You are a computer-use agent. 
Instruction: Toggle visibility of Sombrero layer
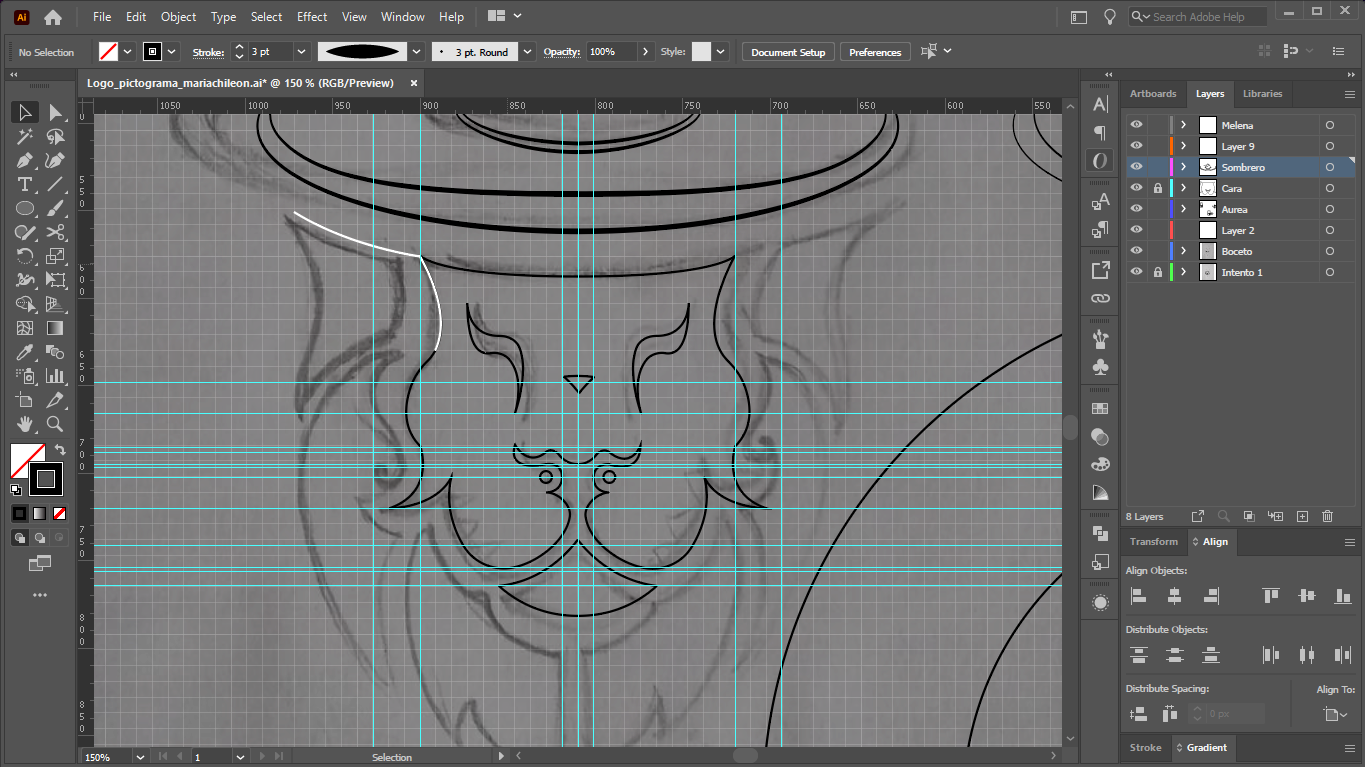[1136, 167]
